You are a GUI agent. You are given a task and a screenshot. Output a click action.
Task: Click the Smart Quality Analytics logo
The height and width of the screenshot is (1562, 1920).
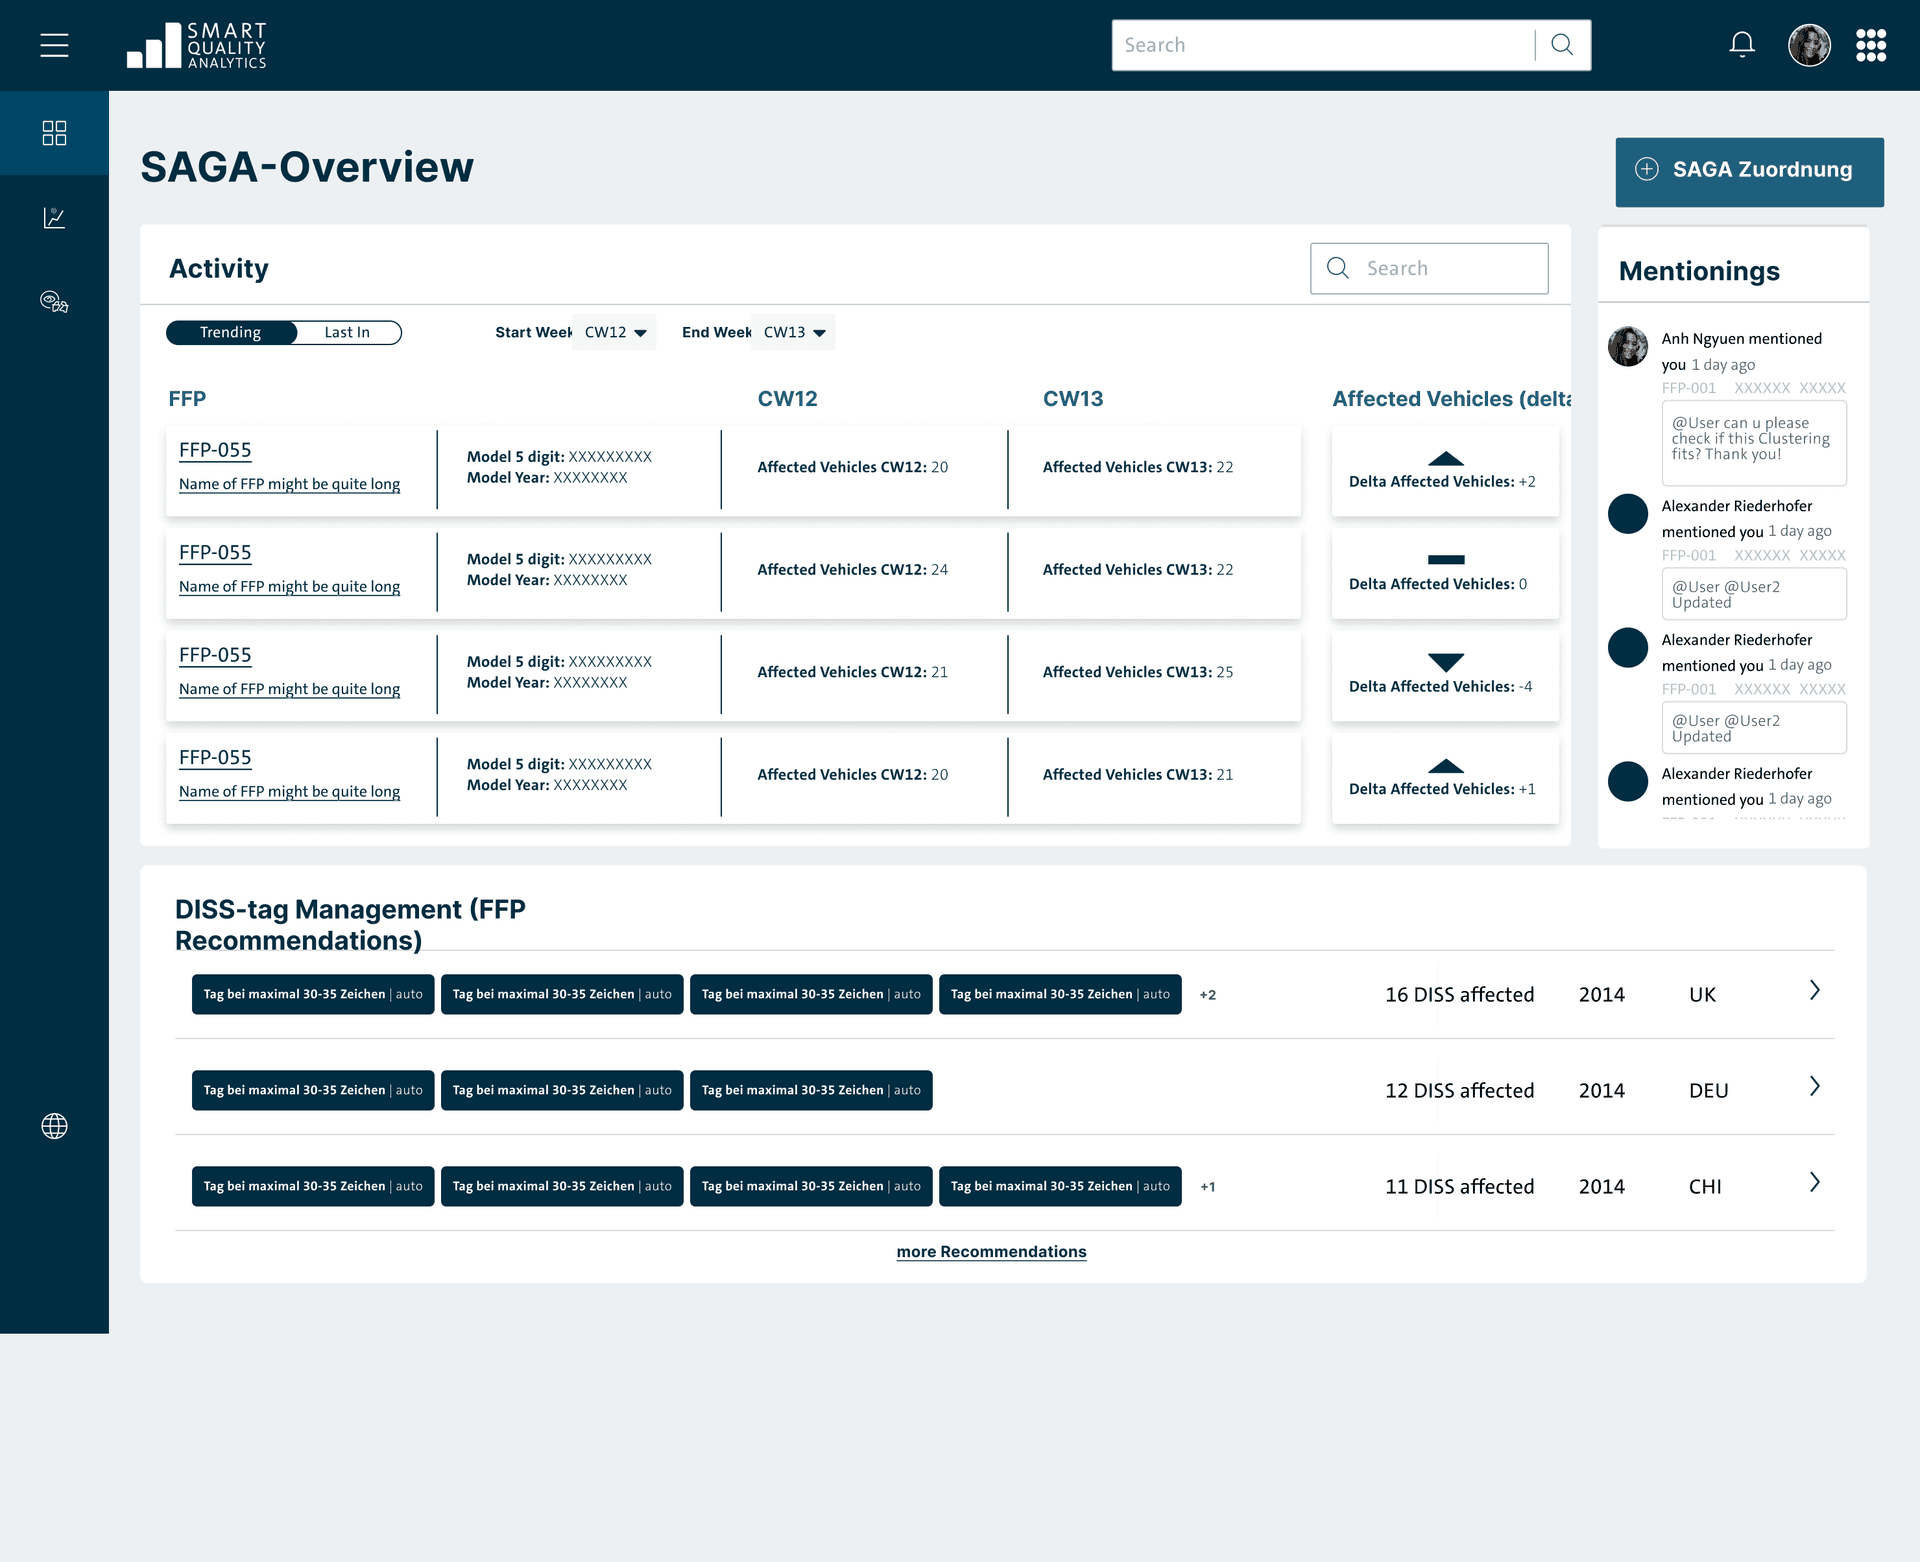click(x=196, y=44)
